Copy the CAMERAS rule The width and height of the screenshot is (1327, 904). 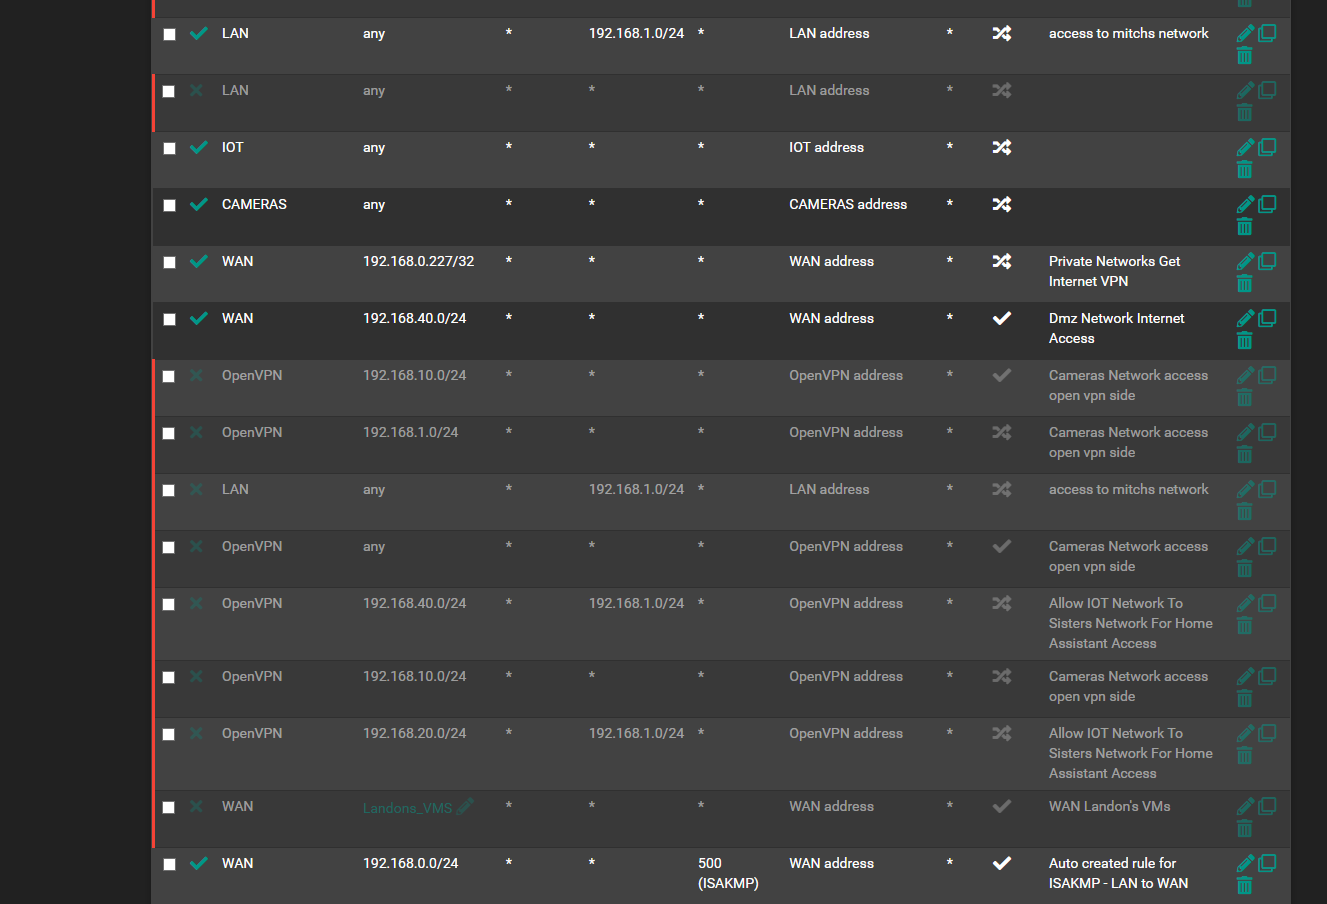point(1267,204)
